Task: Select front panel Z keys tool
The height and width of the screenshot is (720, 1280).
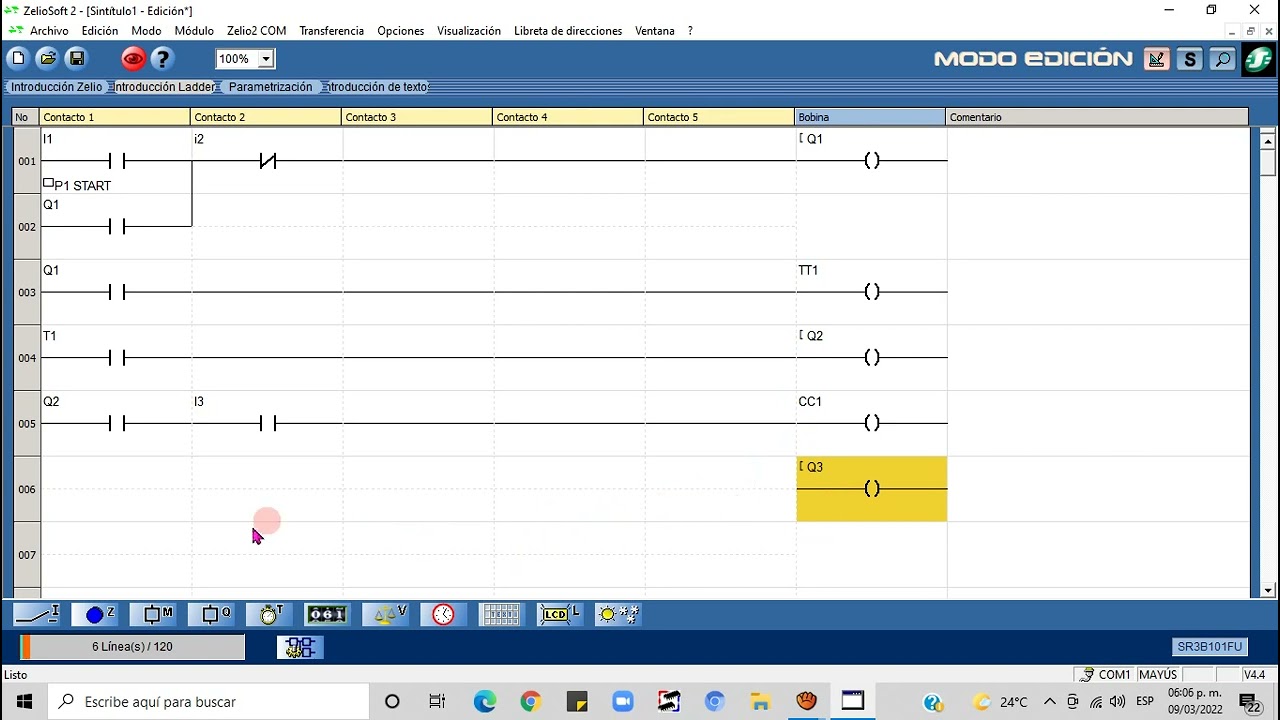Action: click(x=96, y=614)
